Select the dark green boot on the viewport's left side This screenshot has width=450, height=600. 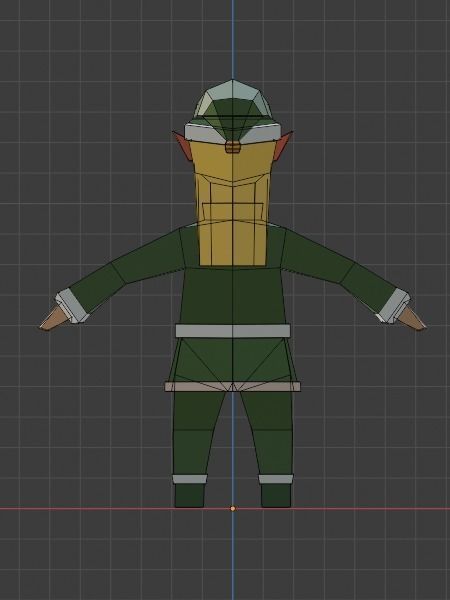tap(189, 496)
